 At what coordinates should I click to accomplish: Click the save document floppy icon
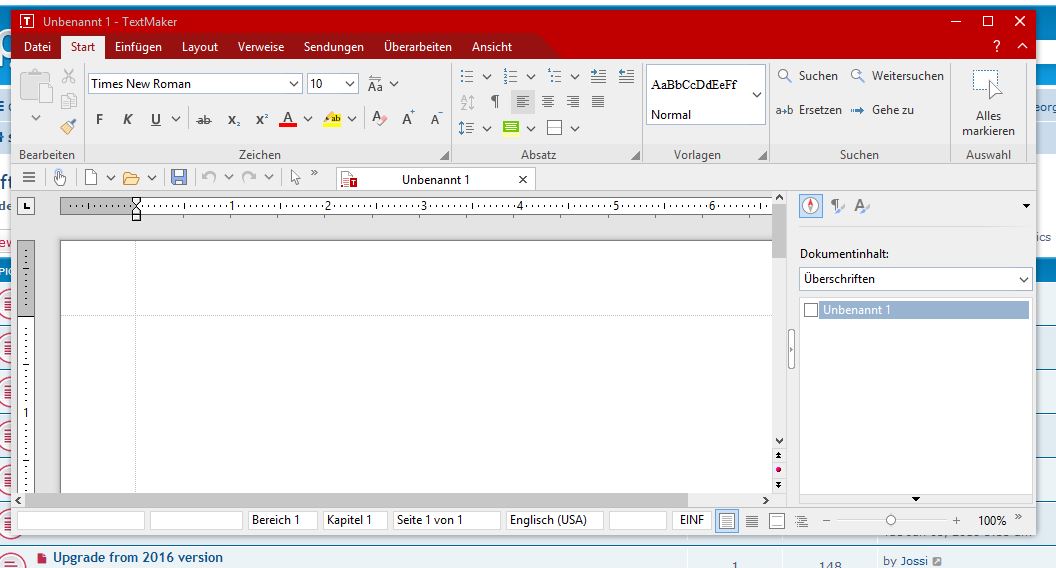179,178
